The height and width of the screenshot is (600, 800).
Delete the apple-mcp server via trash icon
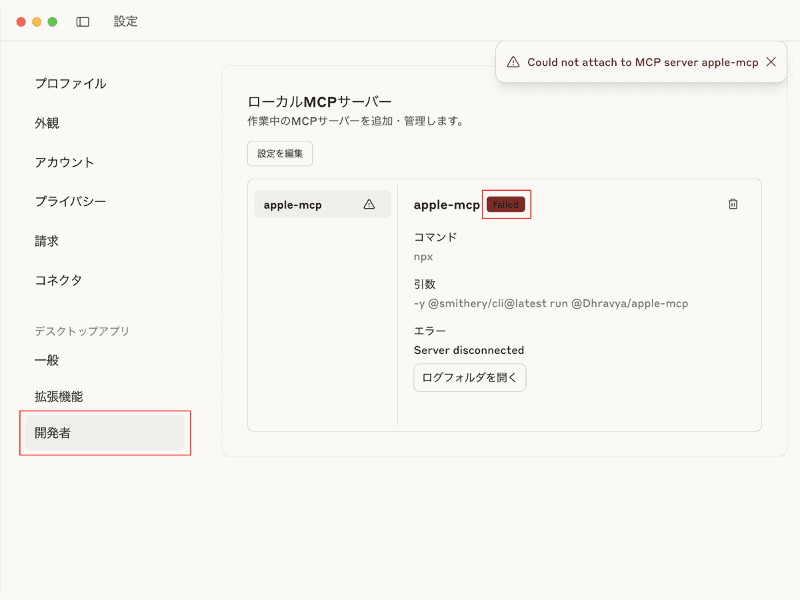coord(732,204)
